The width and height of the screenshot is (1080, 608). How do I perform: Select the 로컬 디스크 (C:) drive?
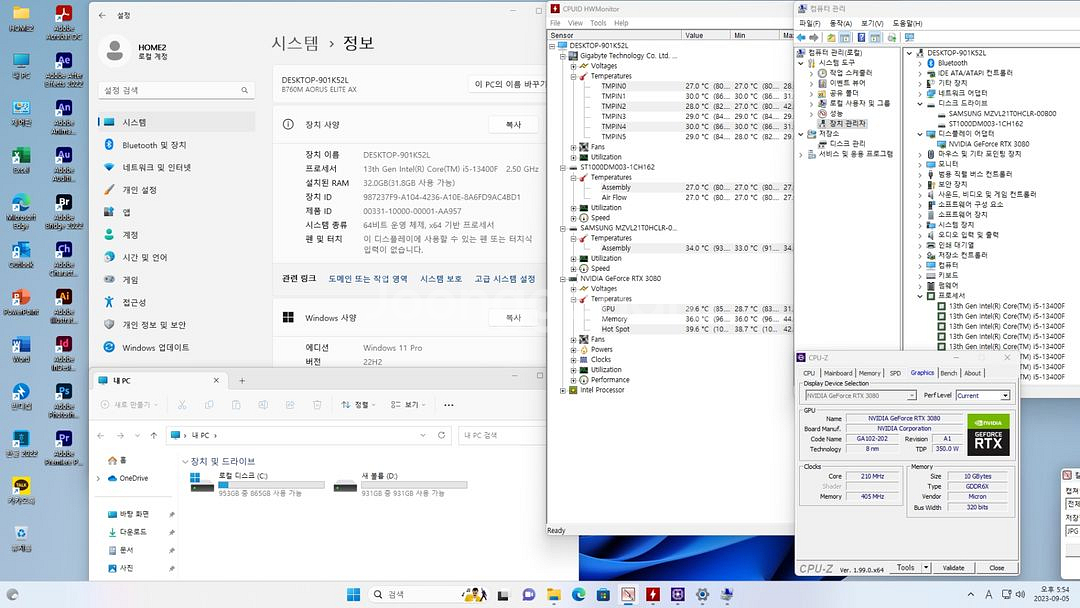tap(258, 485)
